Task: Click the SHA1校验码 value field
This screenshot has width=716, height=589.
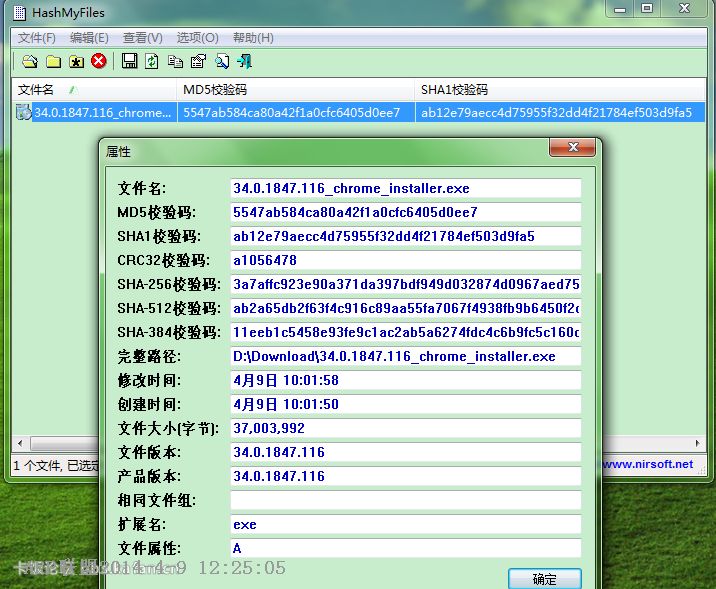Action: [405, 237]
